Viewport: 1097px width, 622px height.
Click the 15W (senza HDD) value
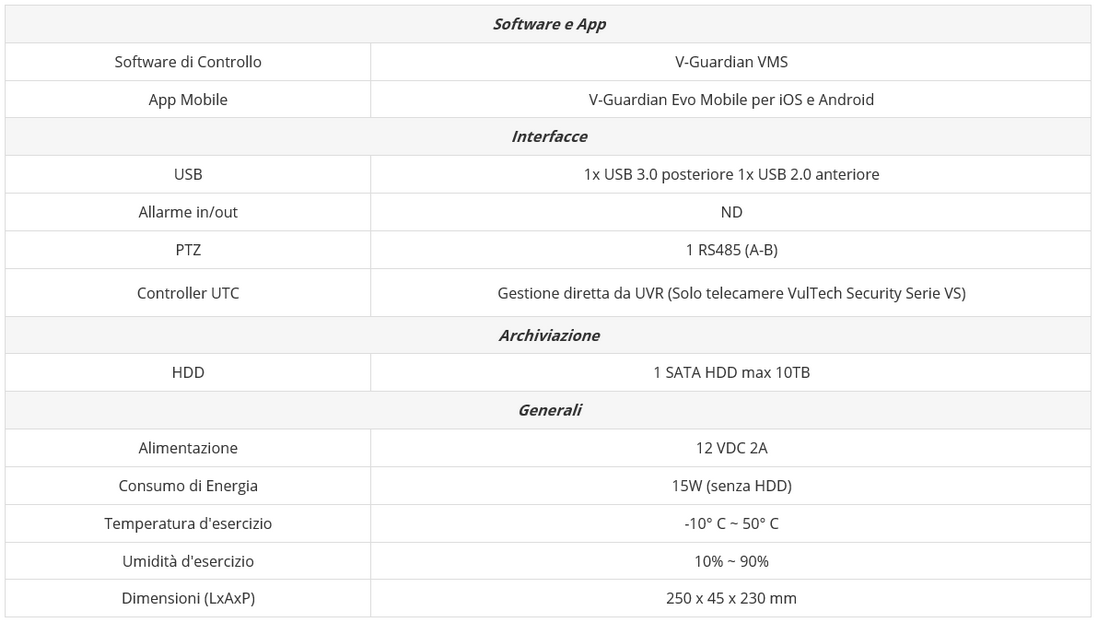(731, 486)
